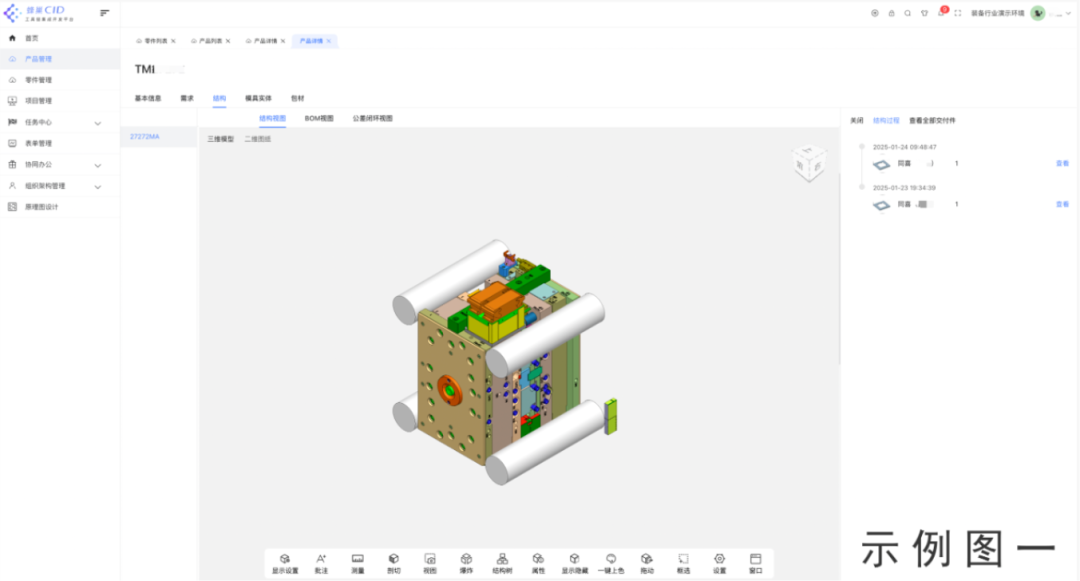Close the 产品列表 page tab

[x=228, y=41]
